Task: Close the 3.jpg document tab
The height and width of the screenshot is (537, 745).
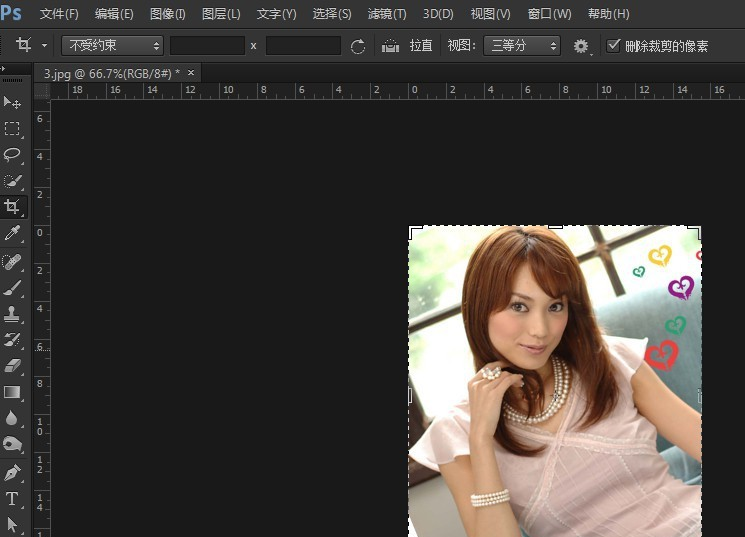Action: [191, 73]
